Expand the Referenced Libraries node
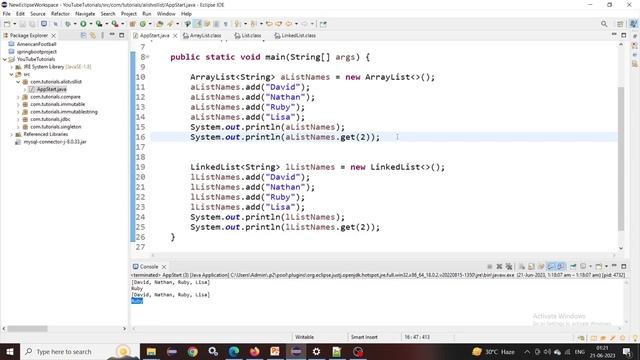The image size is (640, 360). click(x=11, y=134)
